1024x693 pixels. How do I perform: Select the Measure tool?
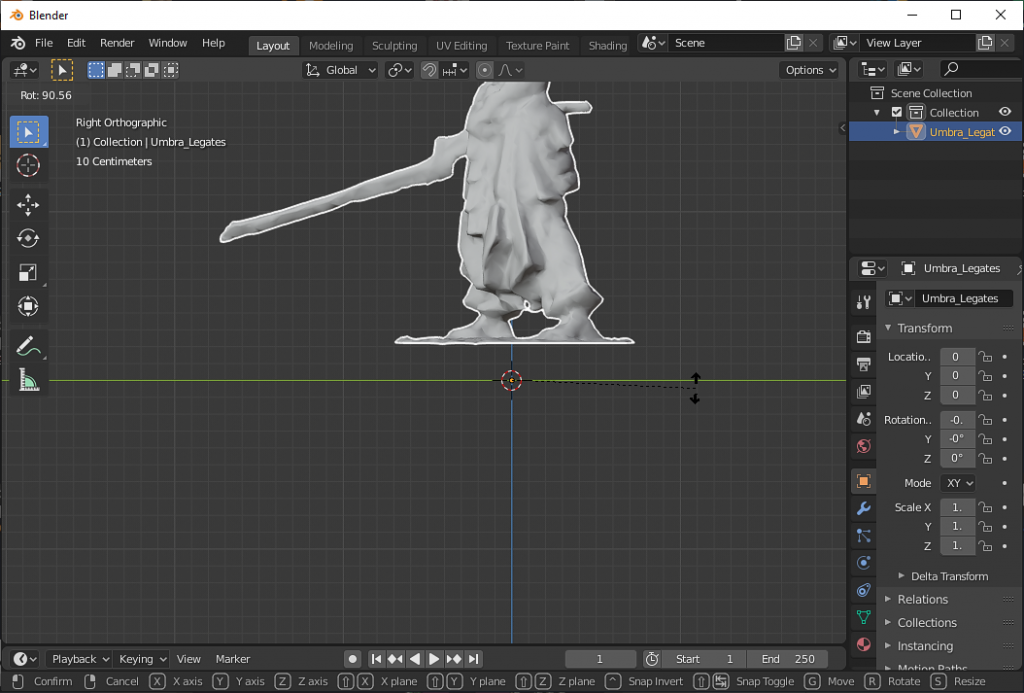point(28,382)
